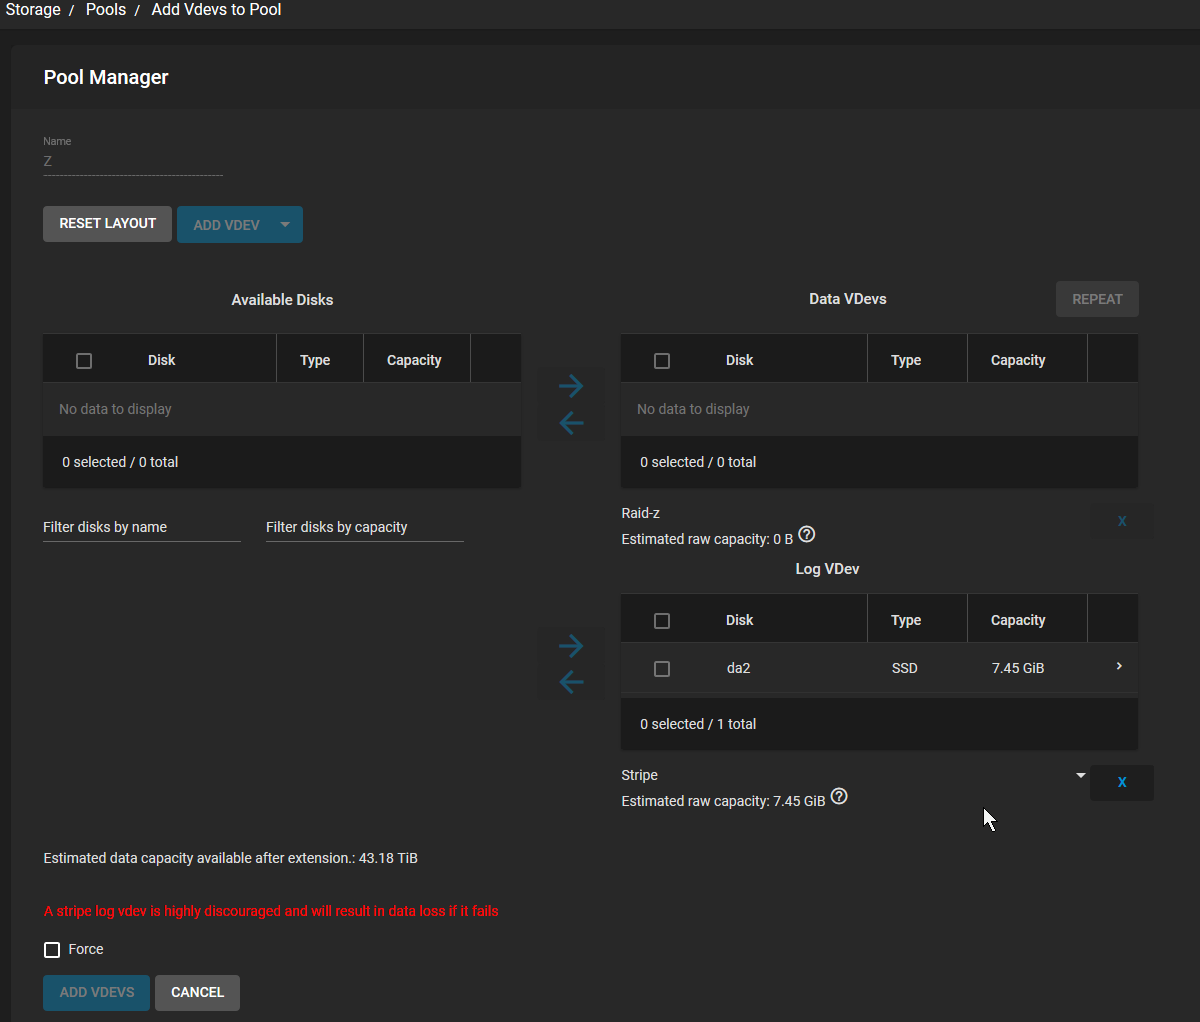The height and width of the screenshot is (1022, 1200).
Task: Go to Pools breadcrumb
Action: click(x=106, y=10)
